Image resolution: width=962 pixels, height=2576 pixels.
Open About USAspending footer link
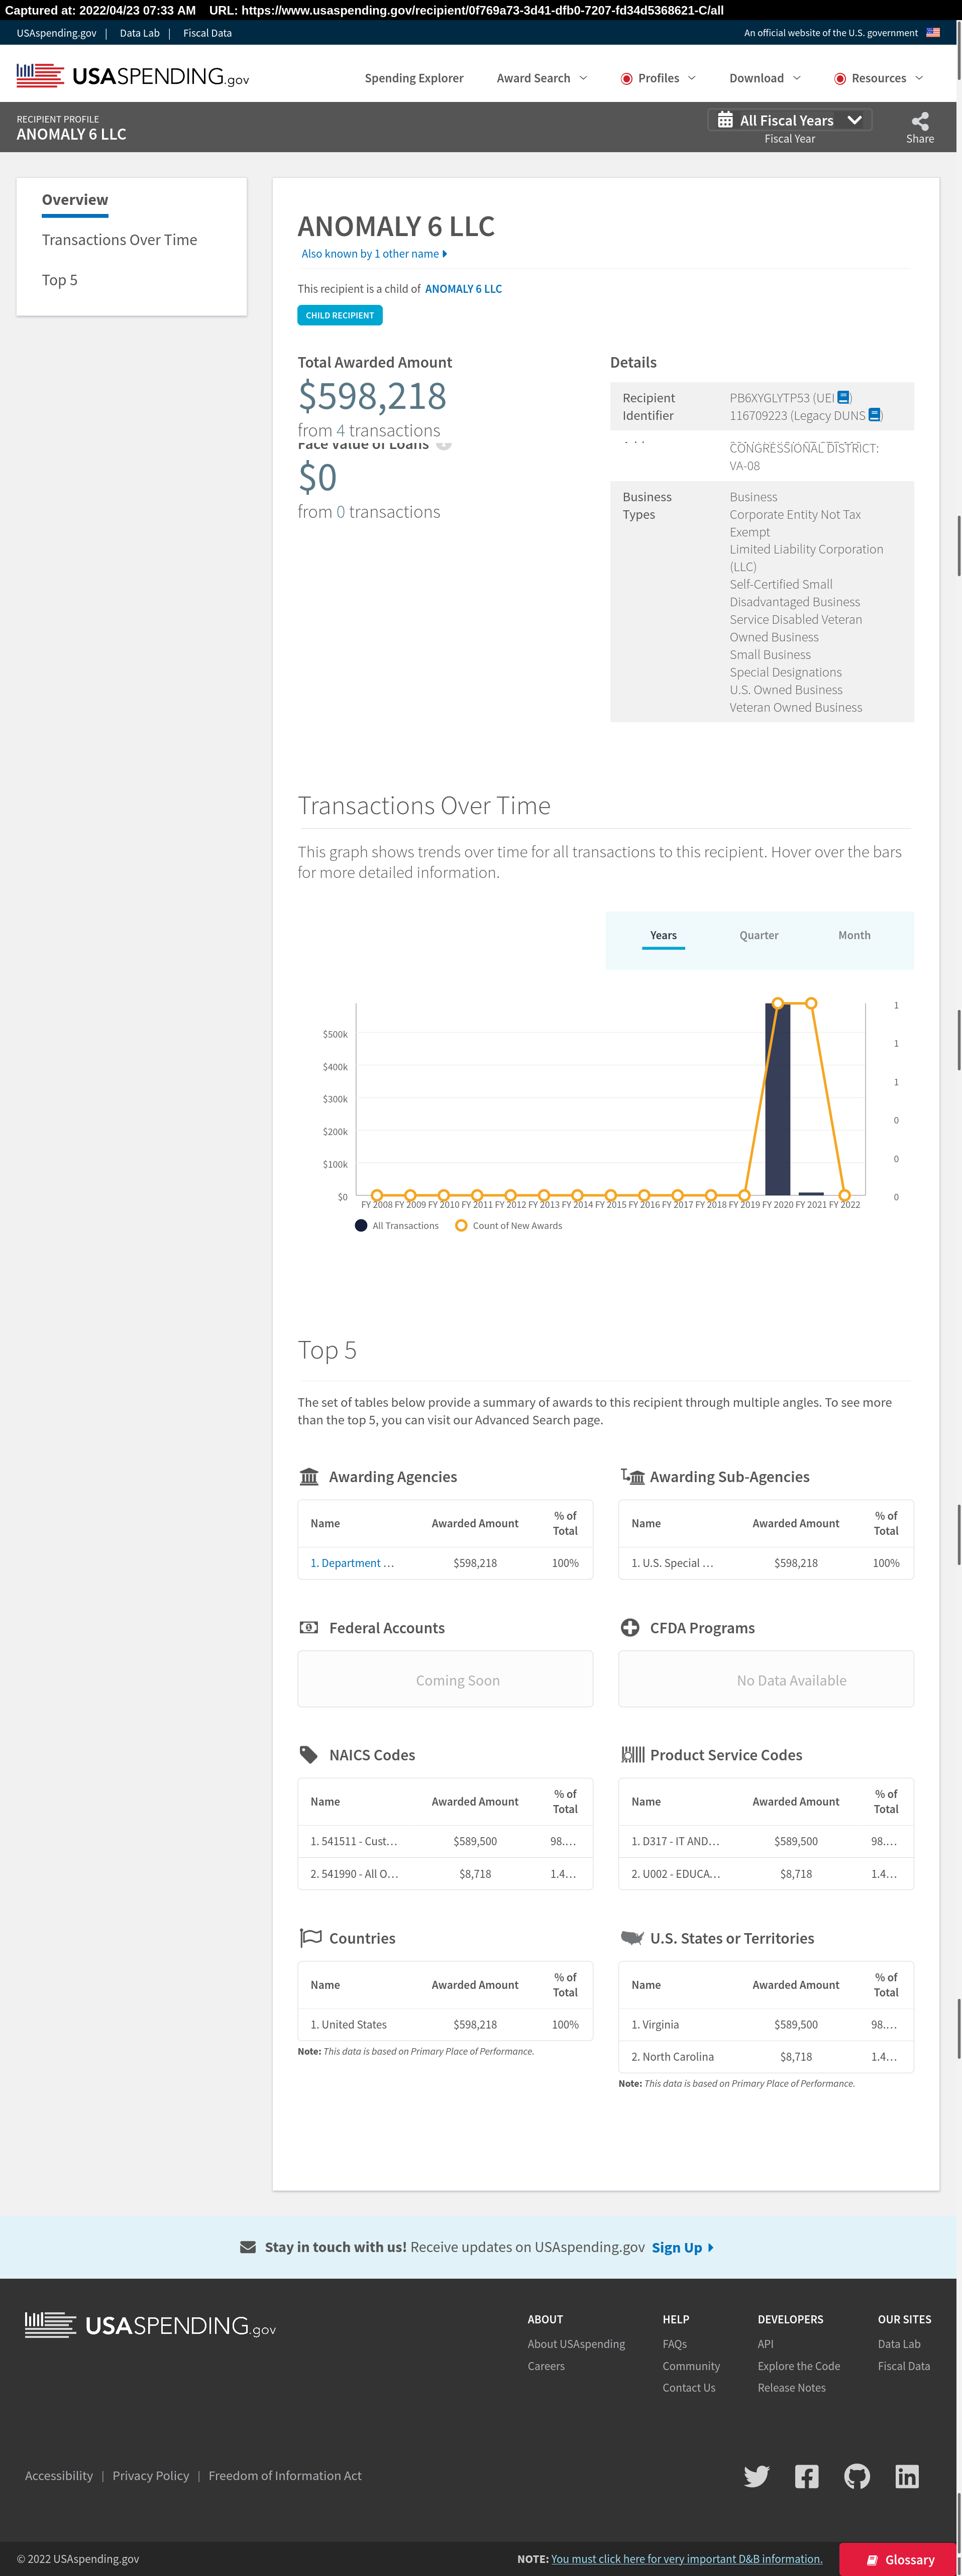(x=576, y=2343)
